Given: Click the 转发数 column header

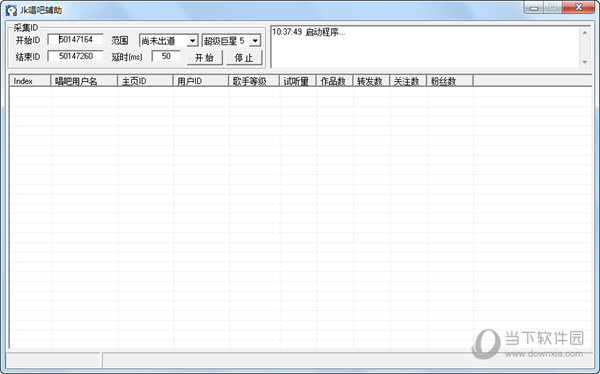Looking at the screenshot, I should point(371,81).
